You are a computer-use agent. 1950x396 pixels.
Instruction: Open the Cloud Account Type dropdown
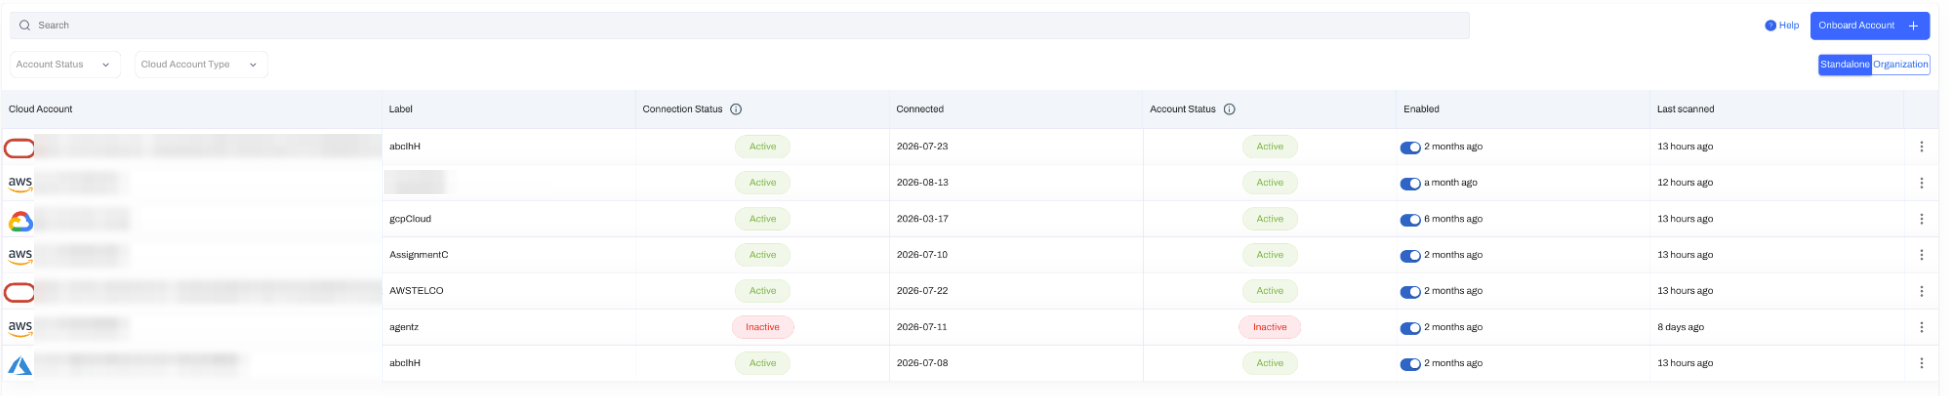[201, 64]
